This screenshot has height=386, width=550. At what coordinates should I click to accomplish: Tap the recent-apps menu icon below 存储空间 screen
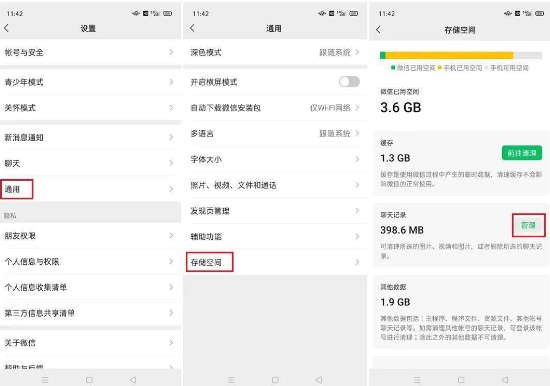(x=417, y=380)
